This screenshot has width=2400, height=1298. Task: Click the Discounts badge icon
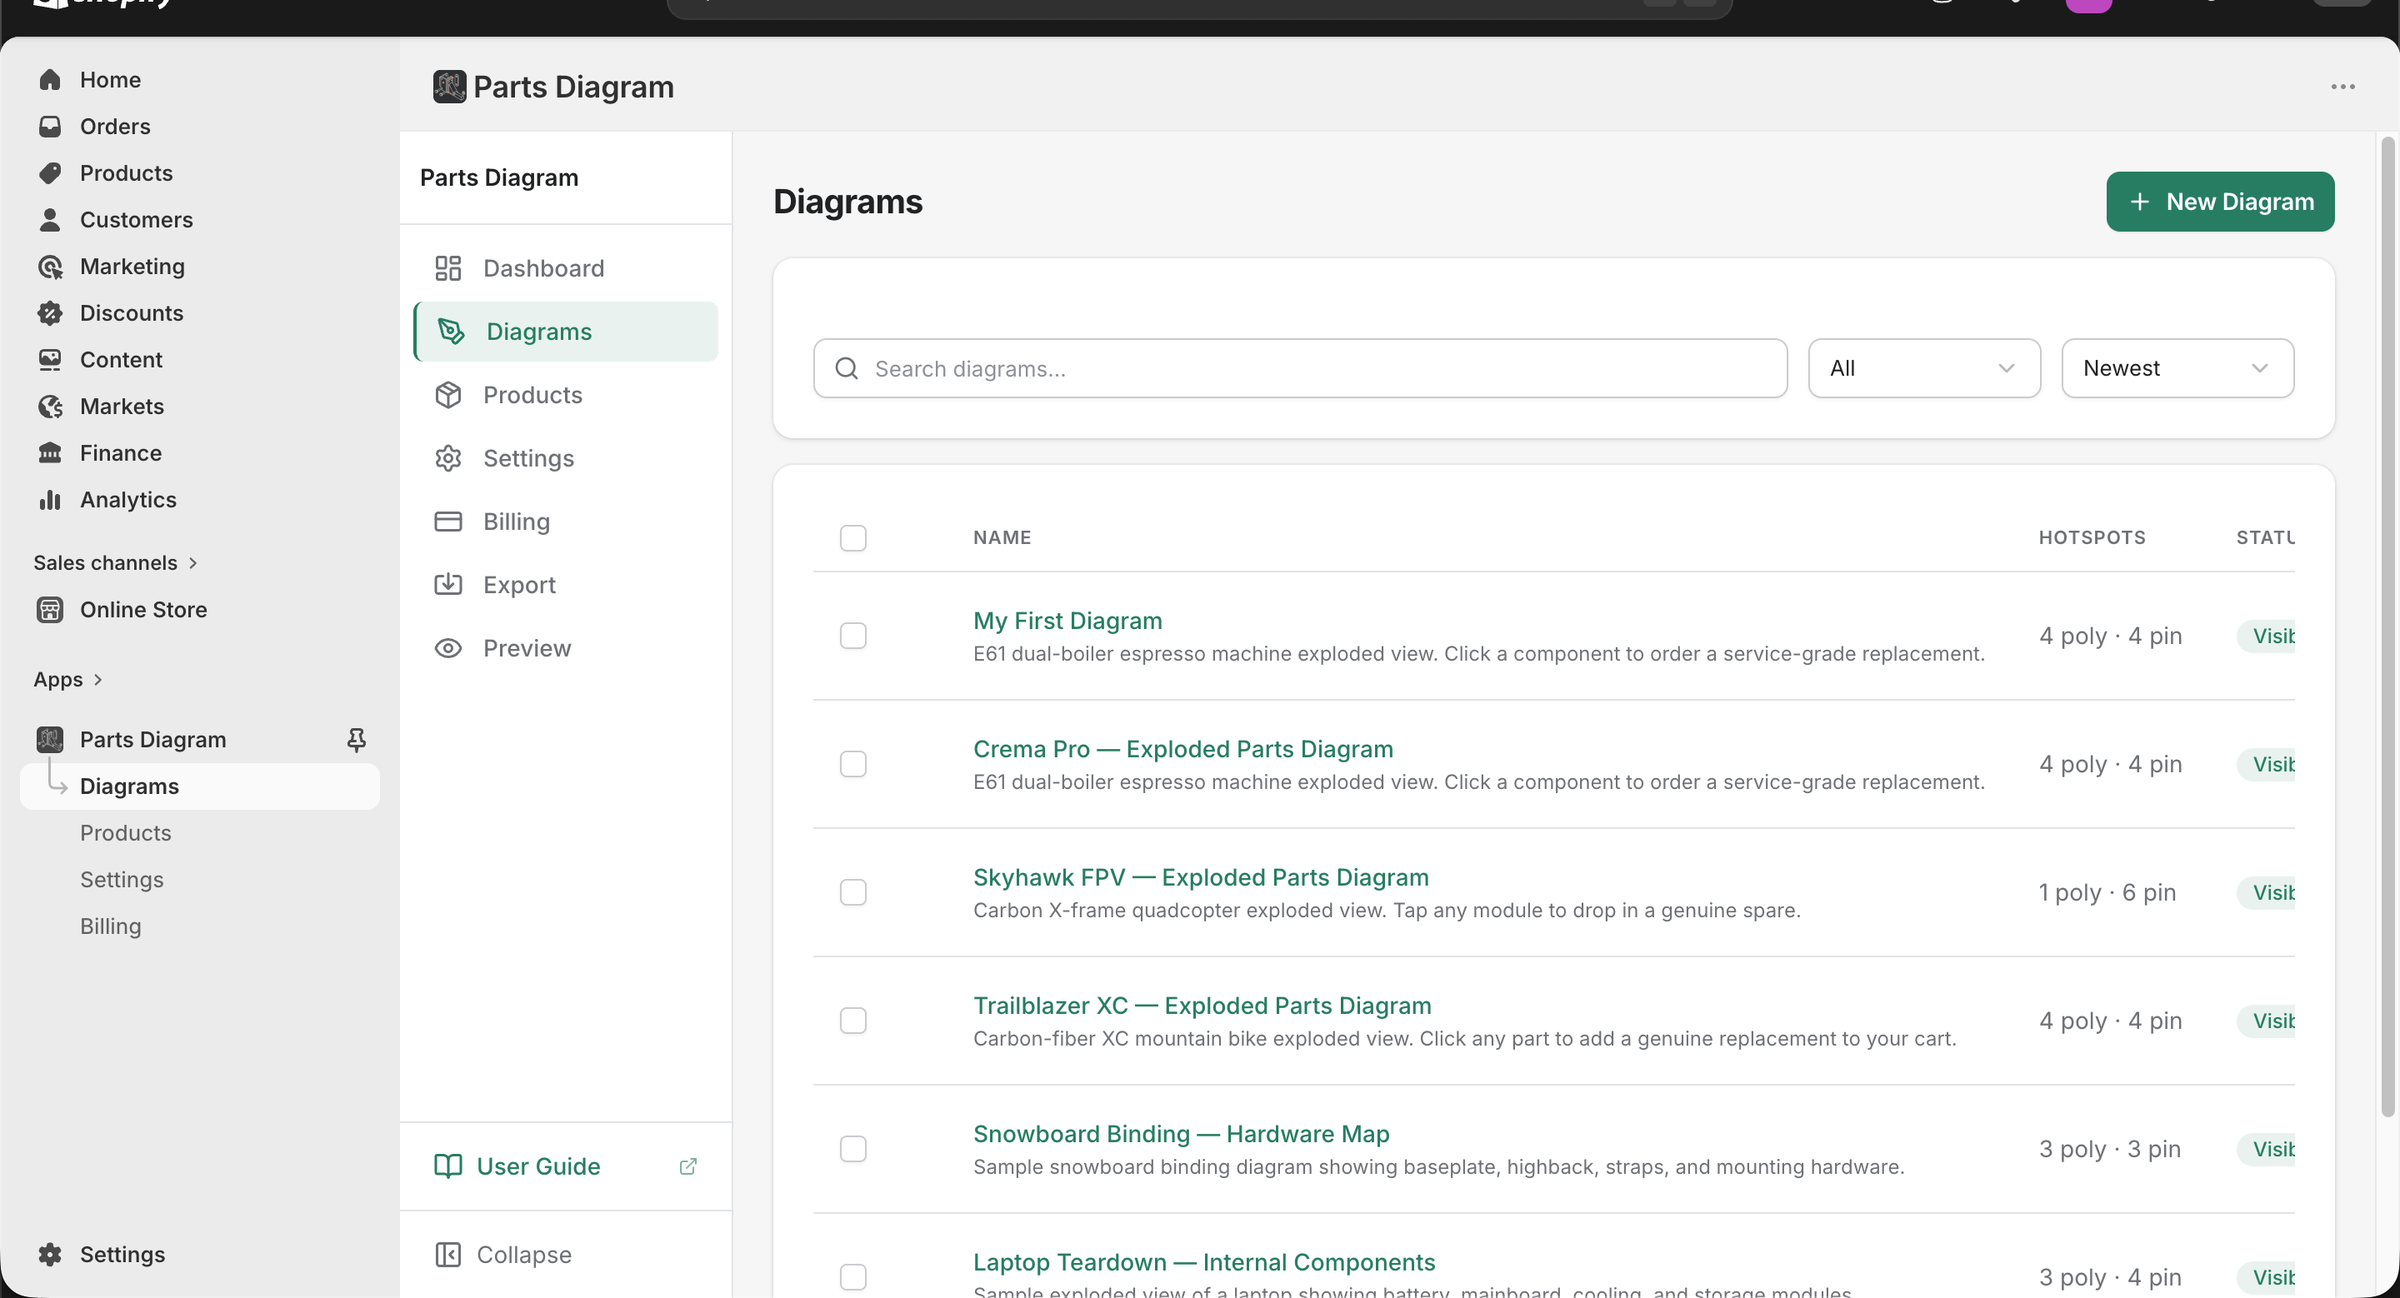point(50,313)
